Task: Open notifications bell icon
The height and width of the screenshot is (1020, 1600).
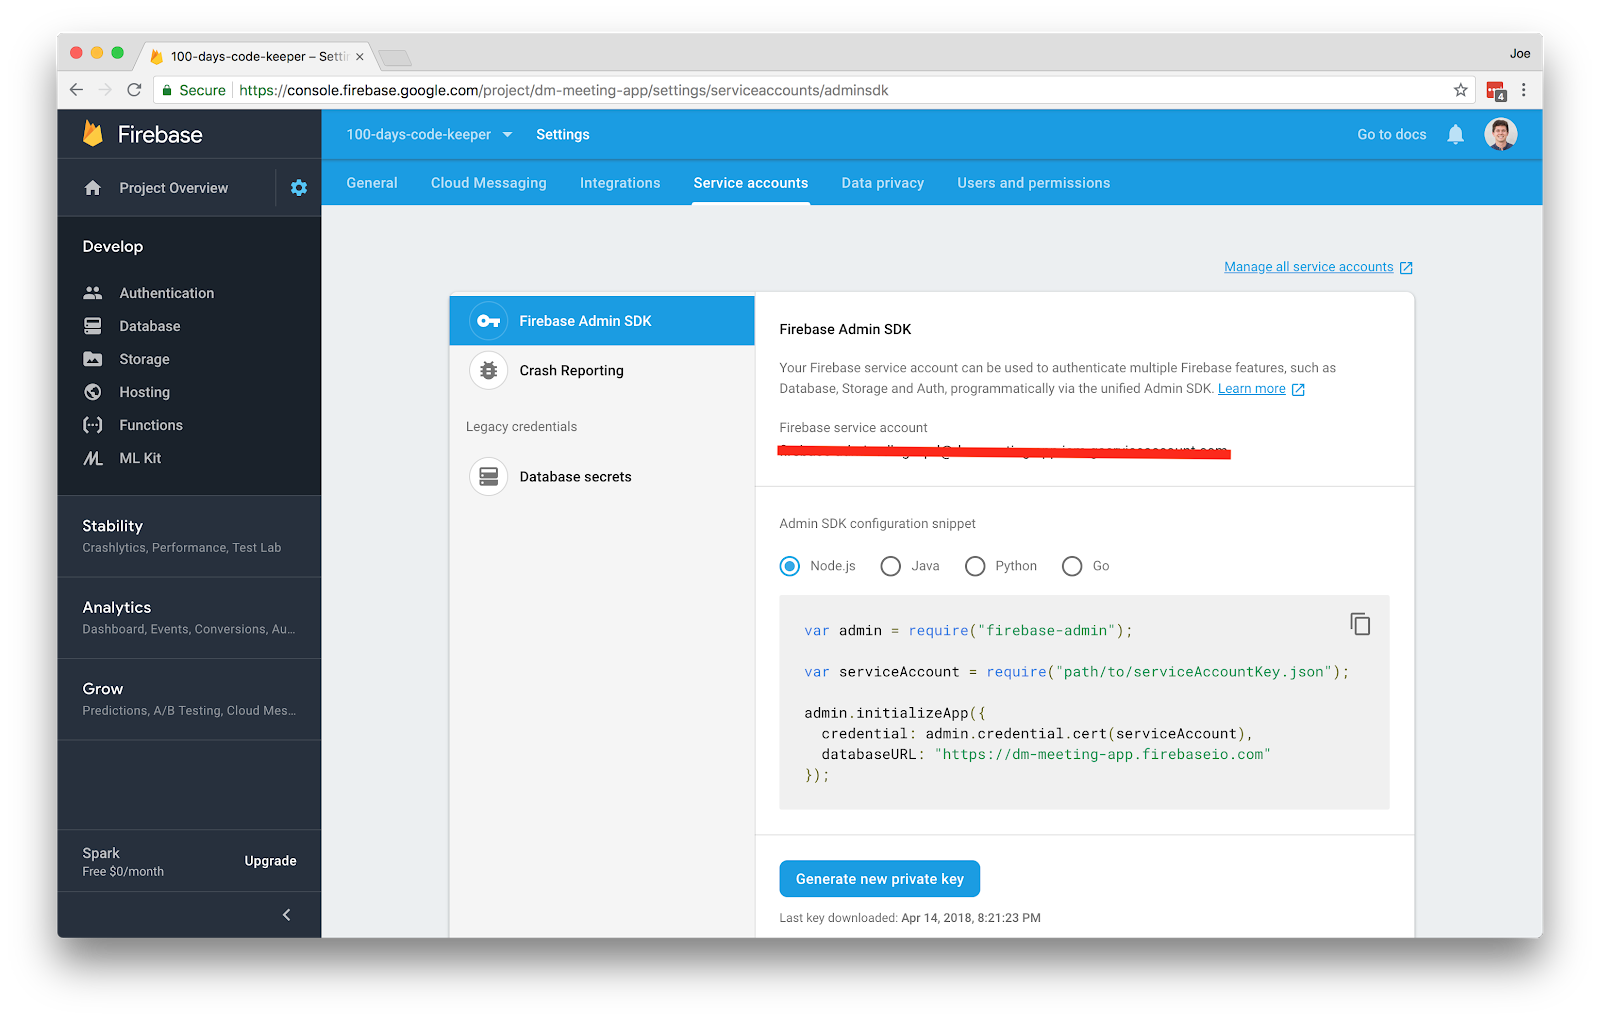Action: [1456, 135]
